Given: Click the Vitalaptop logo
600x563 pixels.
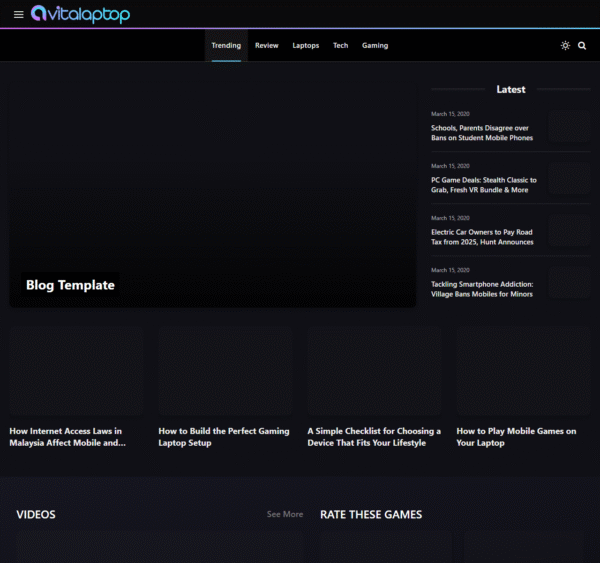Looking at the screenshot, I should click(80, 14).
